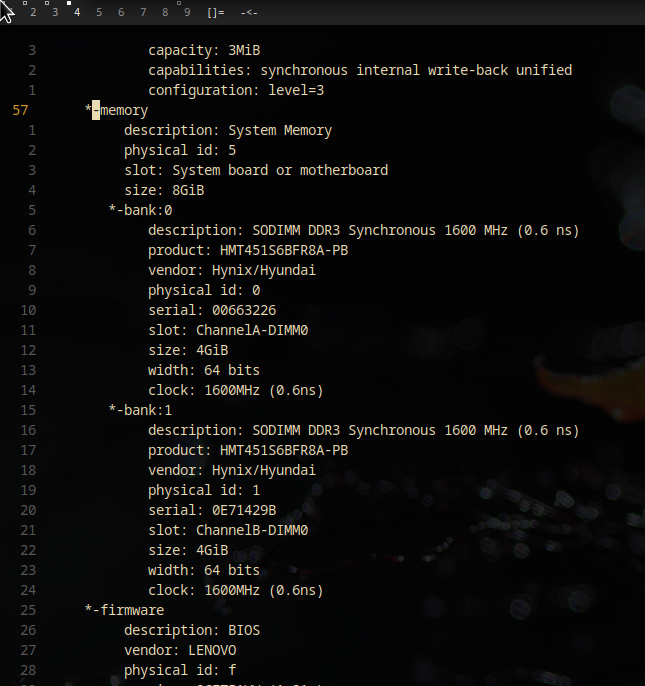Click the vendor LENOVO line
The height and width of the screenshot is (686, 645).
[x=180, y=650]
